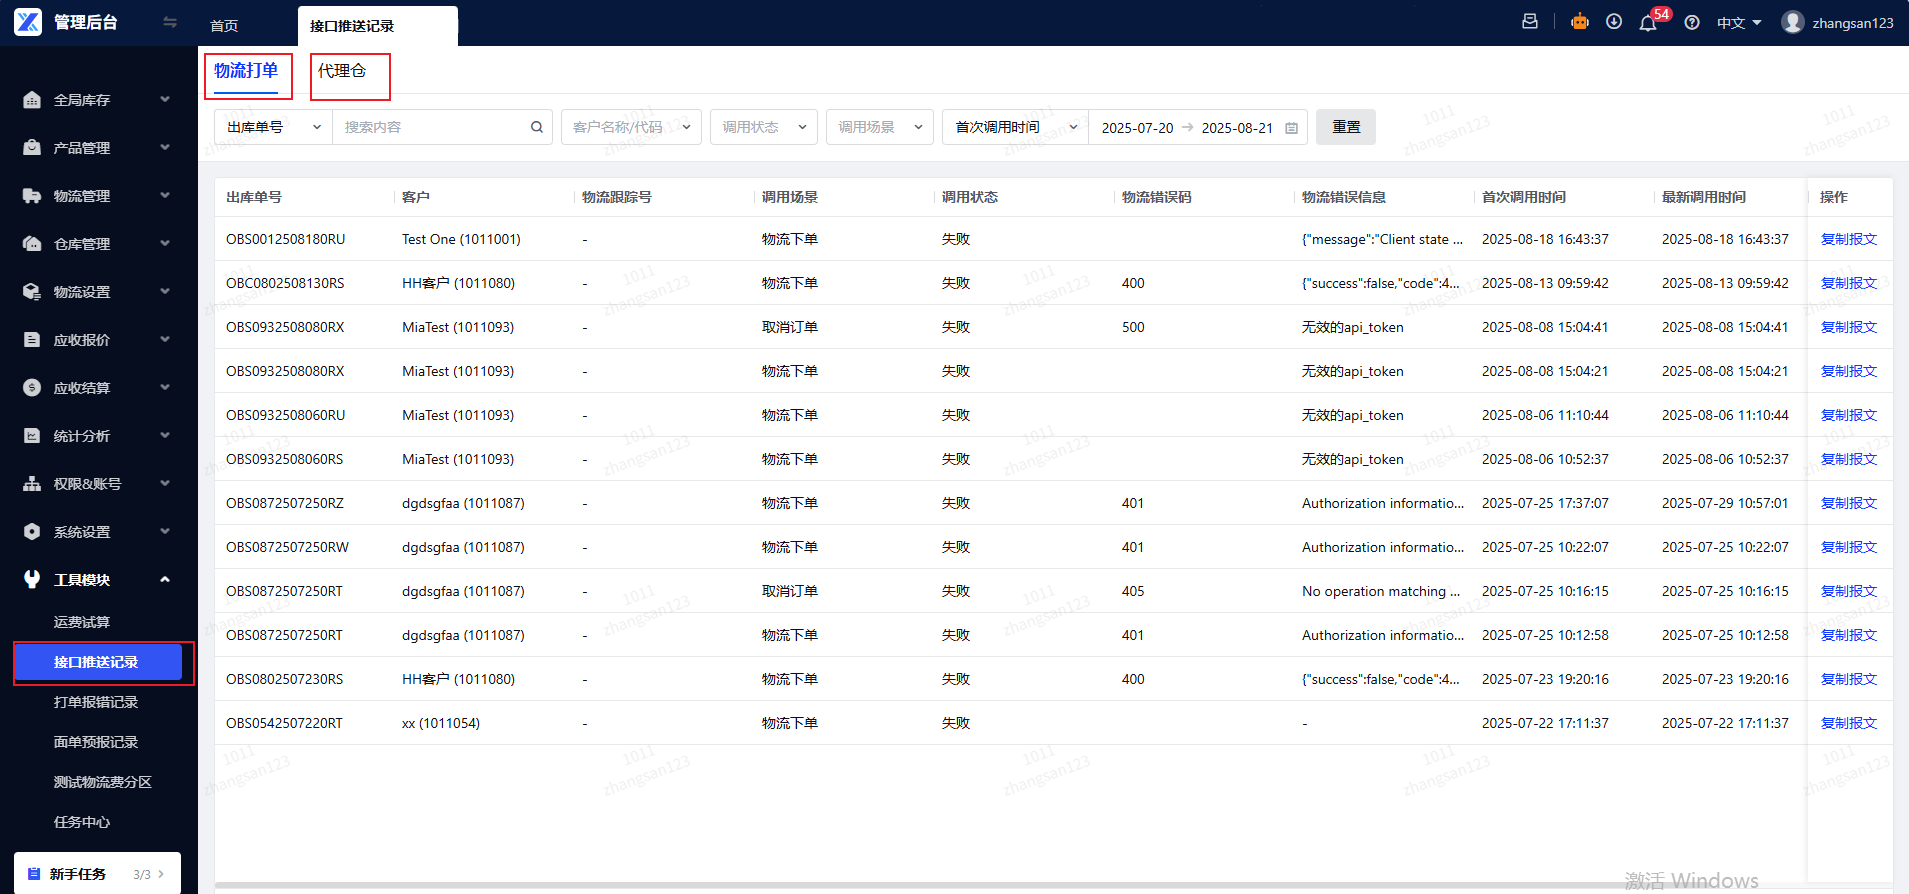Viewport: 1909px width, 894px height.
Task: Open the 调用场景 dropdown filter
Action: coord(880,127)
